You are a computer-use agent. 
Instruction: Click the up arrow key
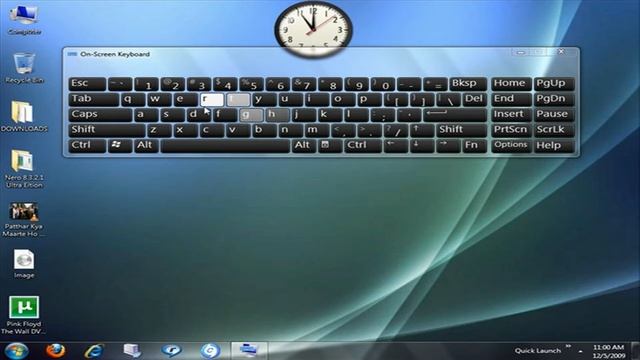(422, 130)
